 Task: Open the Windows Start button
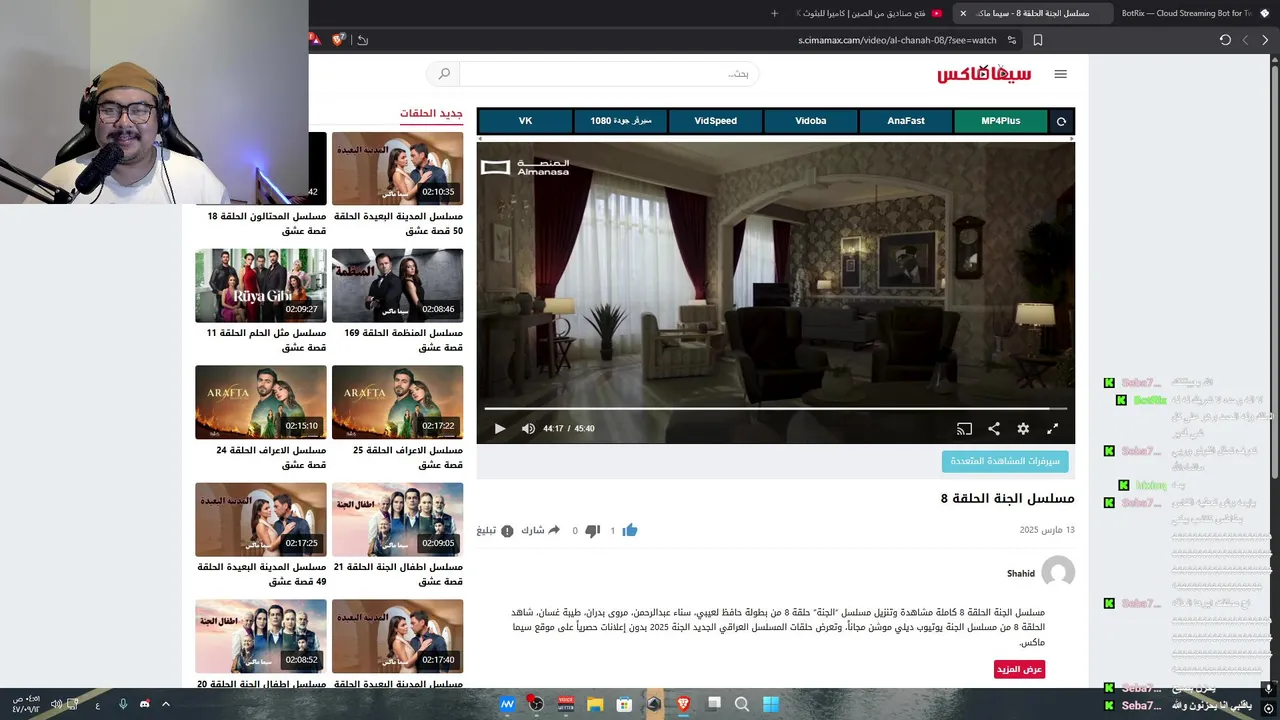[771, 704]
